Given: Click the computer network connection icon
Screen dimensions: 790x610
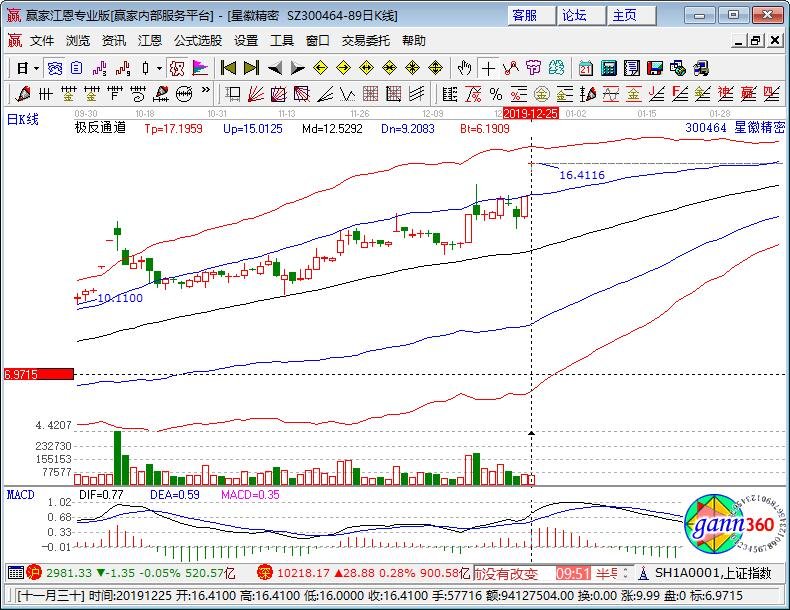Looking at the screenshot, I should tap(701, 68).
